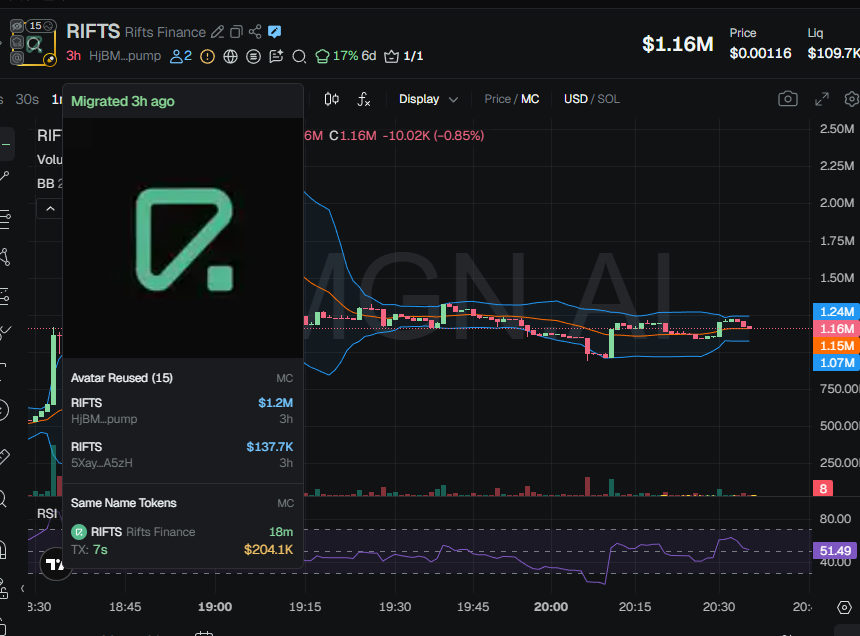
Task: Switch currency to SOL
Action: (x=608, y=99)
